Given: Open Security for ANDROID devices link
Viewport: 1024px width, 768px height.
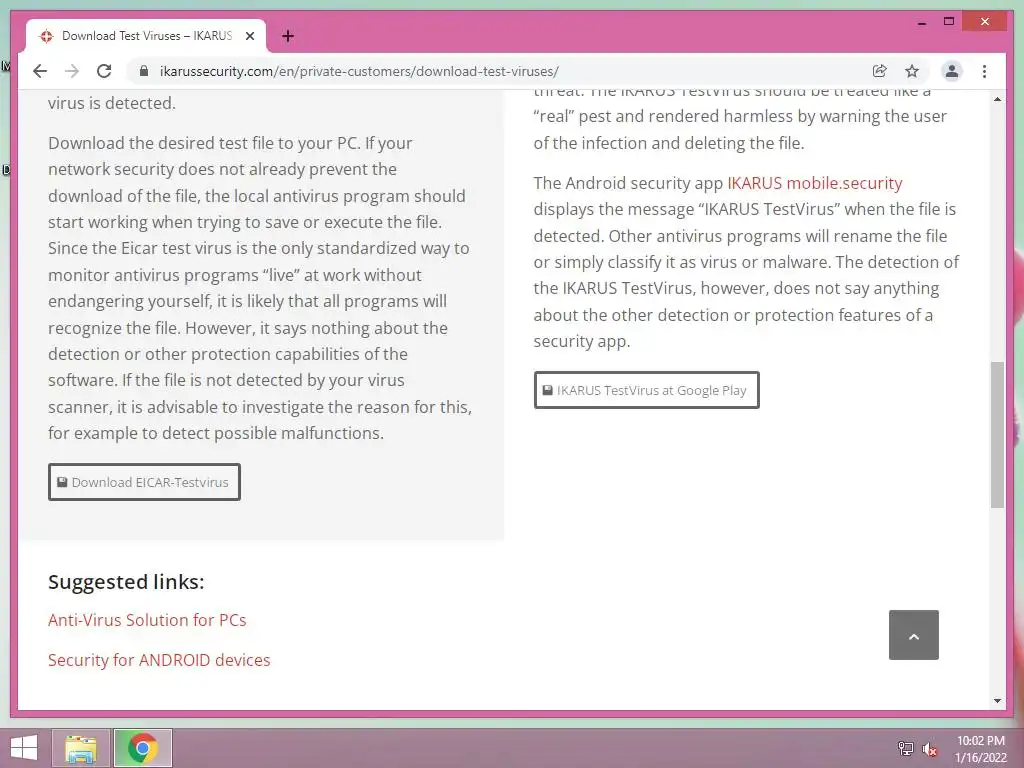Looking at the screenshot, I should [x=159, y=660].
